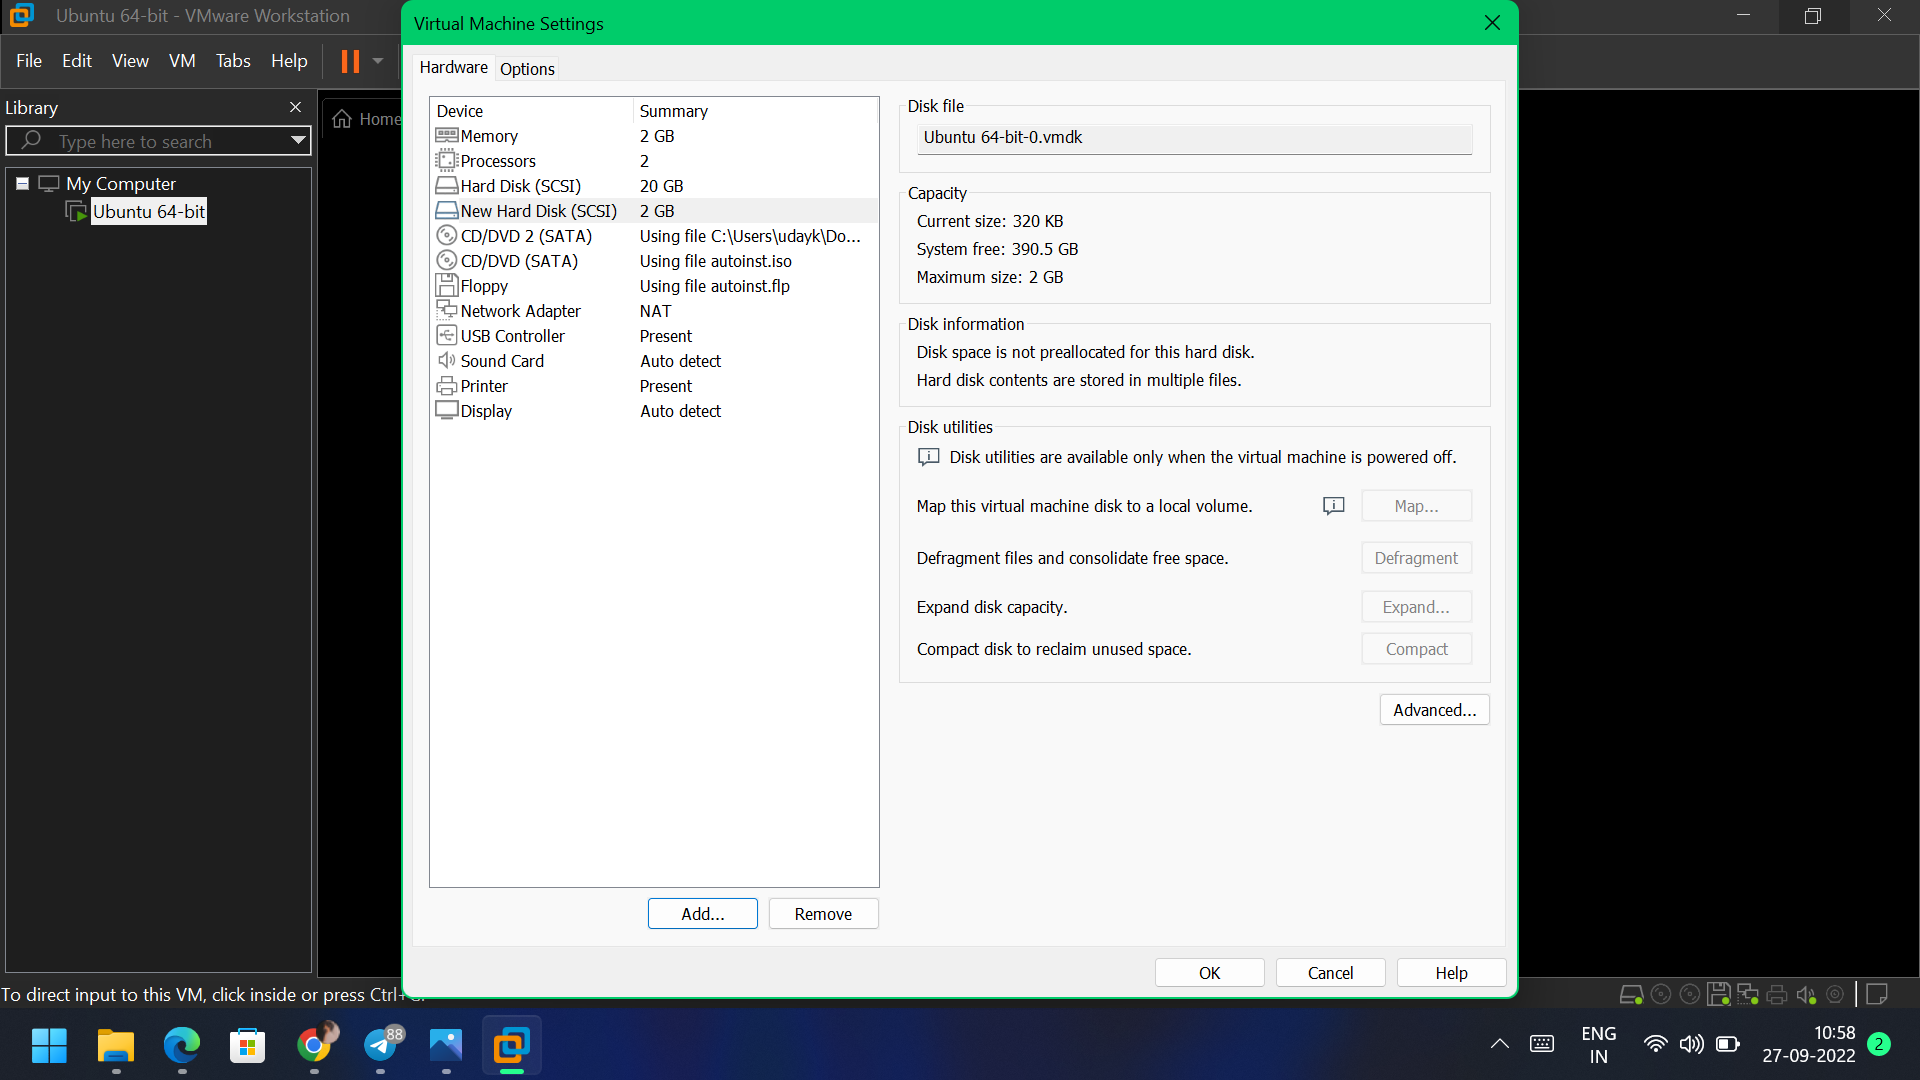Click the info icon next to Map option
1920x1080 pixels.
tap(1334, 506)
